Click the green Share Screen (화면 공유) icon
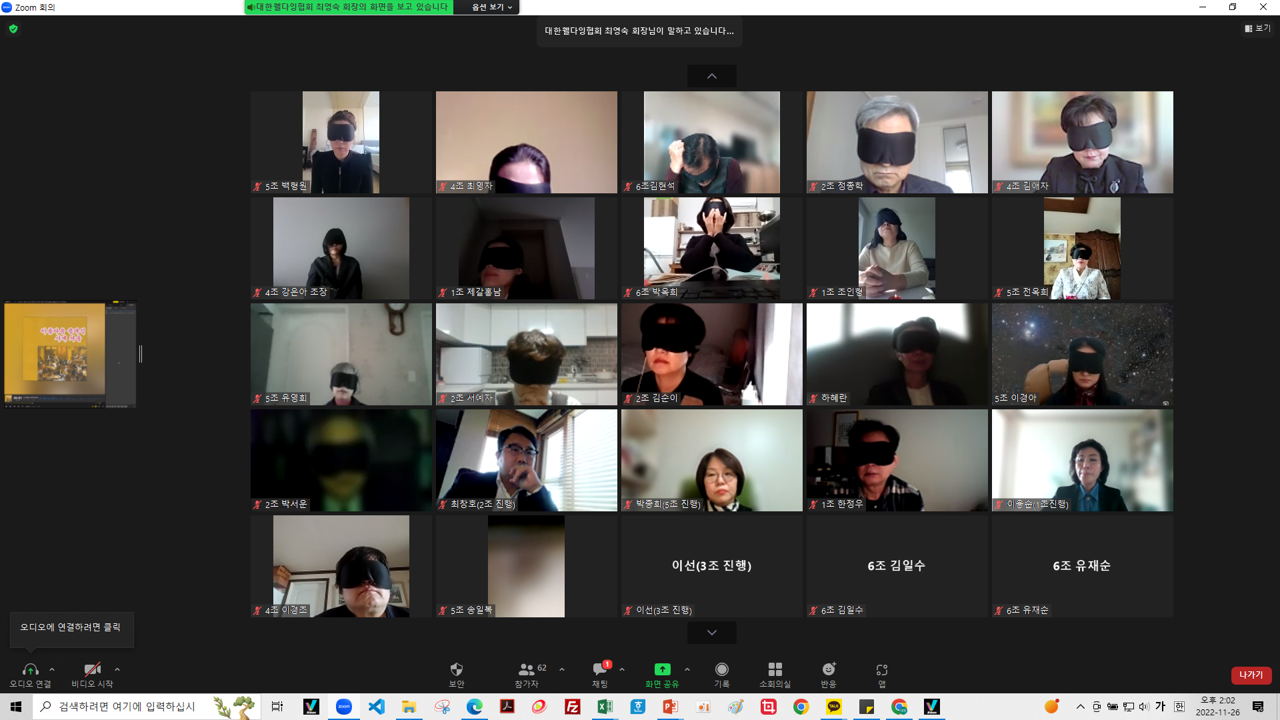Viewport: 1280px width, 720px height. [662, 670]
